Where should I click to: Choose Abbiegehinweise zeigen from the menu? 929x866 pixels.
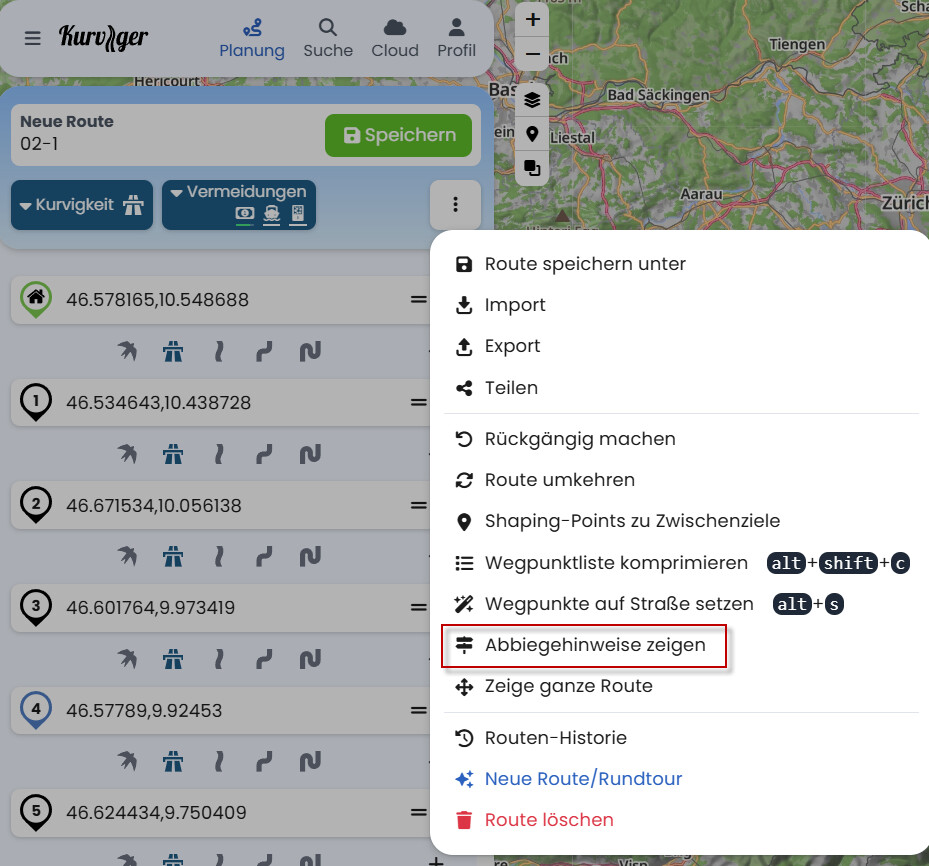pyautogui.click(x=595, y=646)
